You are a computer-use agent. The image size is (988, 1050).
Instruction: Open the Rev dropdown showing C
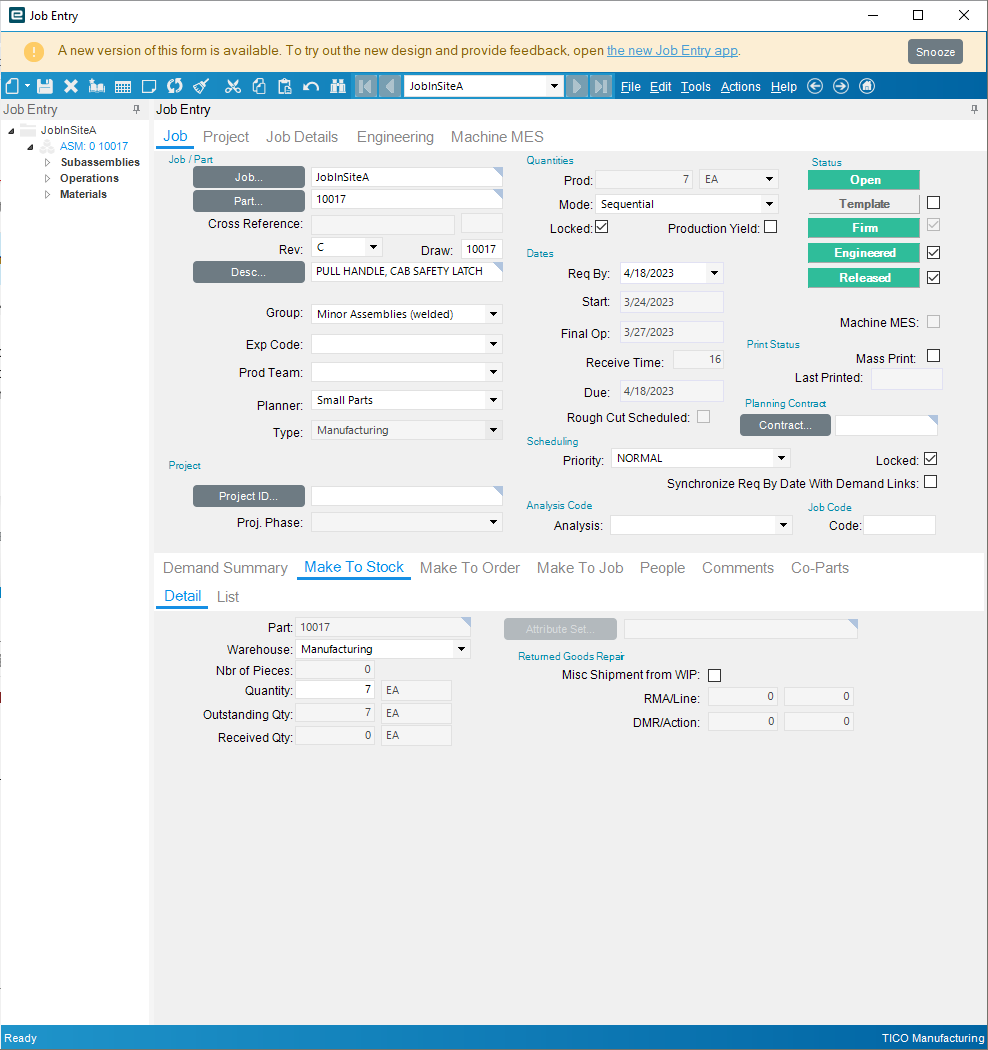coord(374,247)
